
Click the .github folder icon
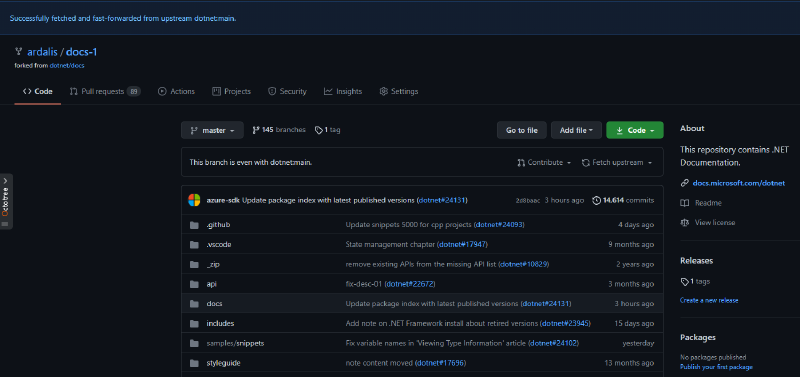(194, 225)
